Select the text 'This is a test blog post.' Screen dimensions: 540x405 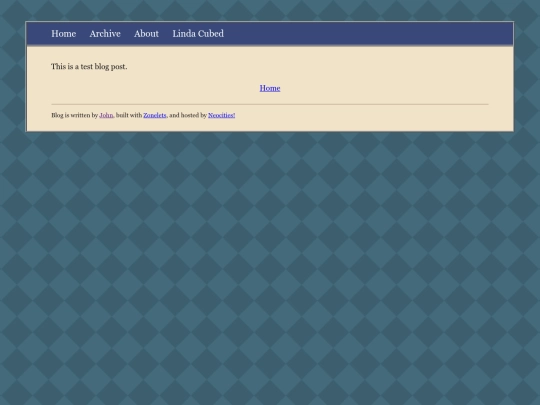tap(89, 66)
